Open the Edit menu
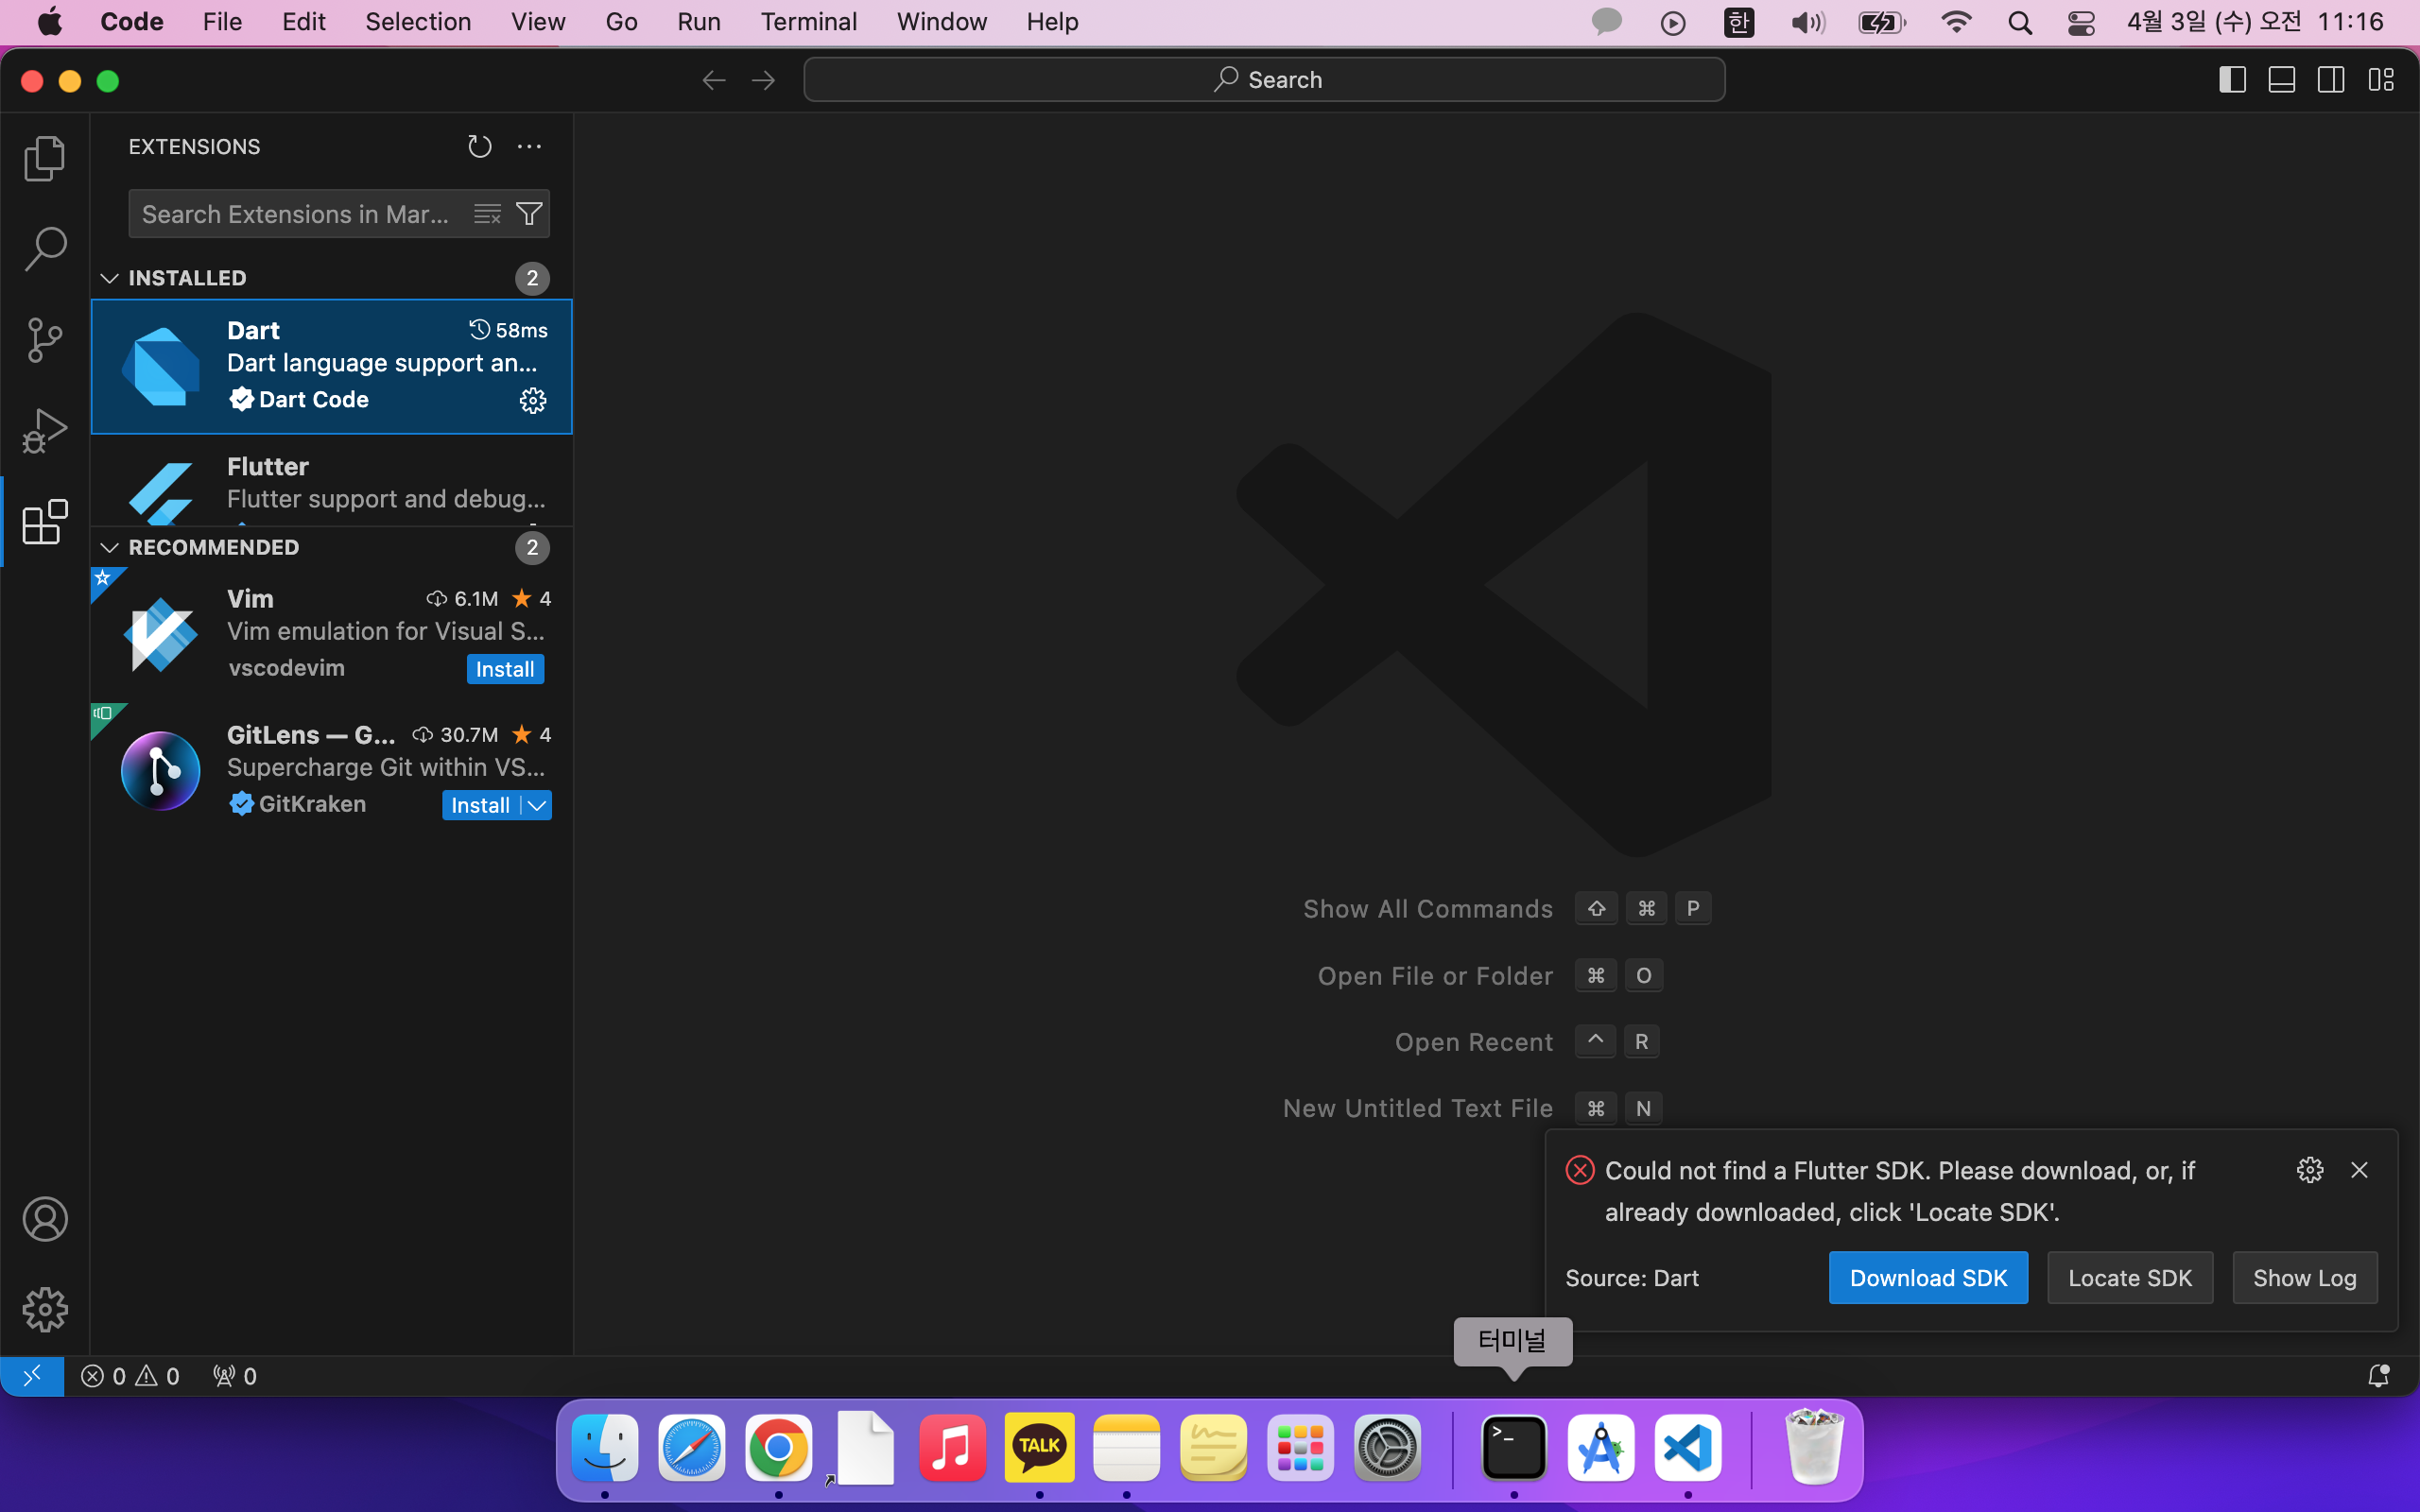This screenshot has width=2420, height=1512. [304, 22]
